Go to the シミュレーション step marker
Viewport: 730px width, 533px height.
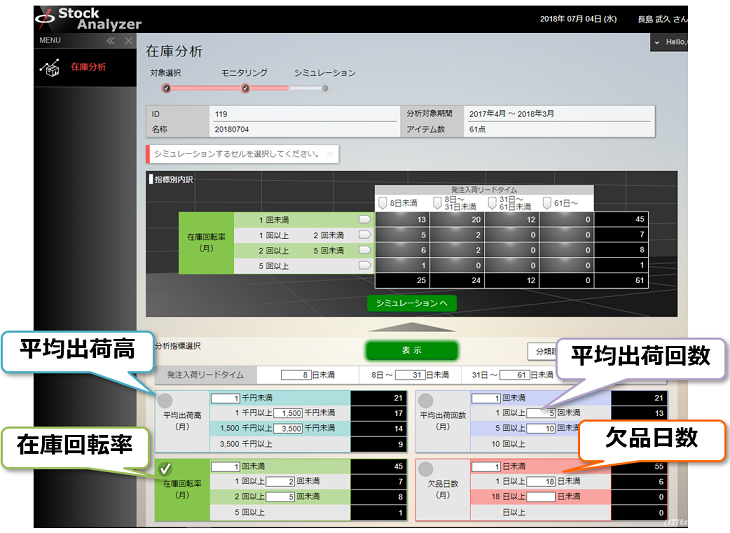pos(324,88)
